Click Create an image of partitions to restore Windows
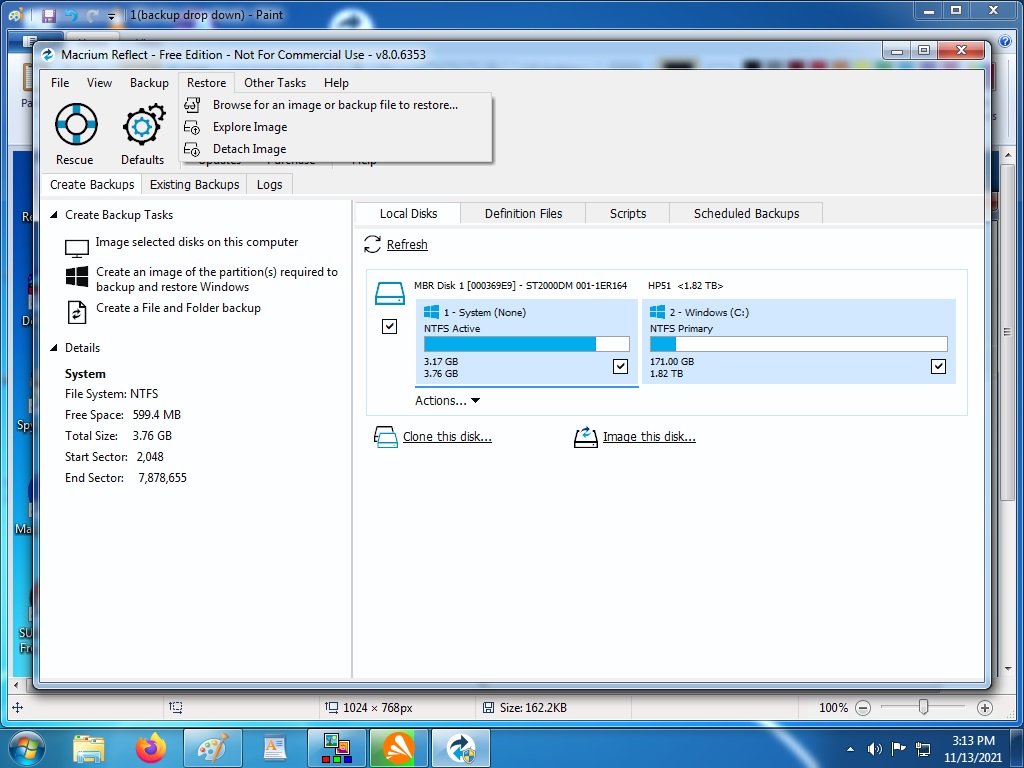 217,280
